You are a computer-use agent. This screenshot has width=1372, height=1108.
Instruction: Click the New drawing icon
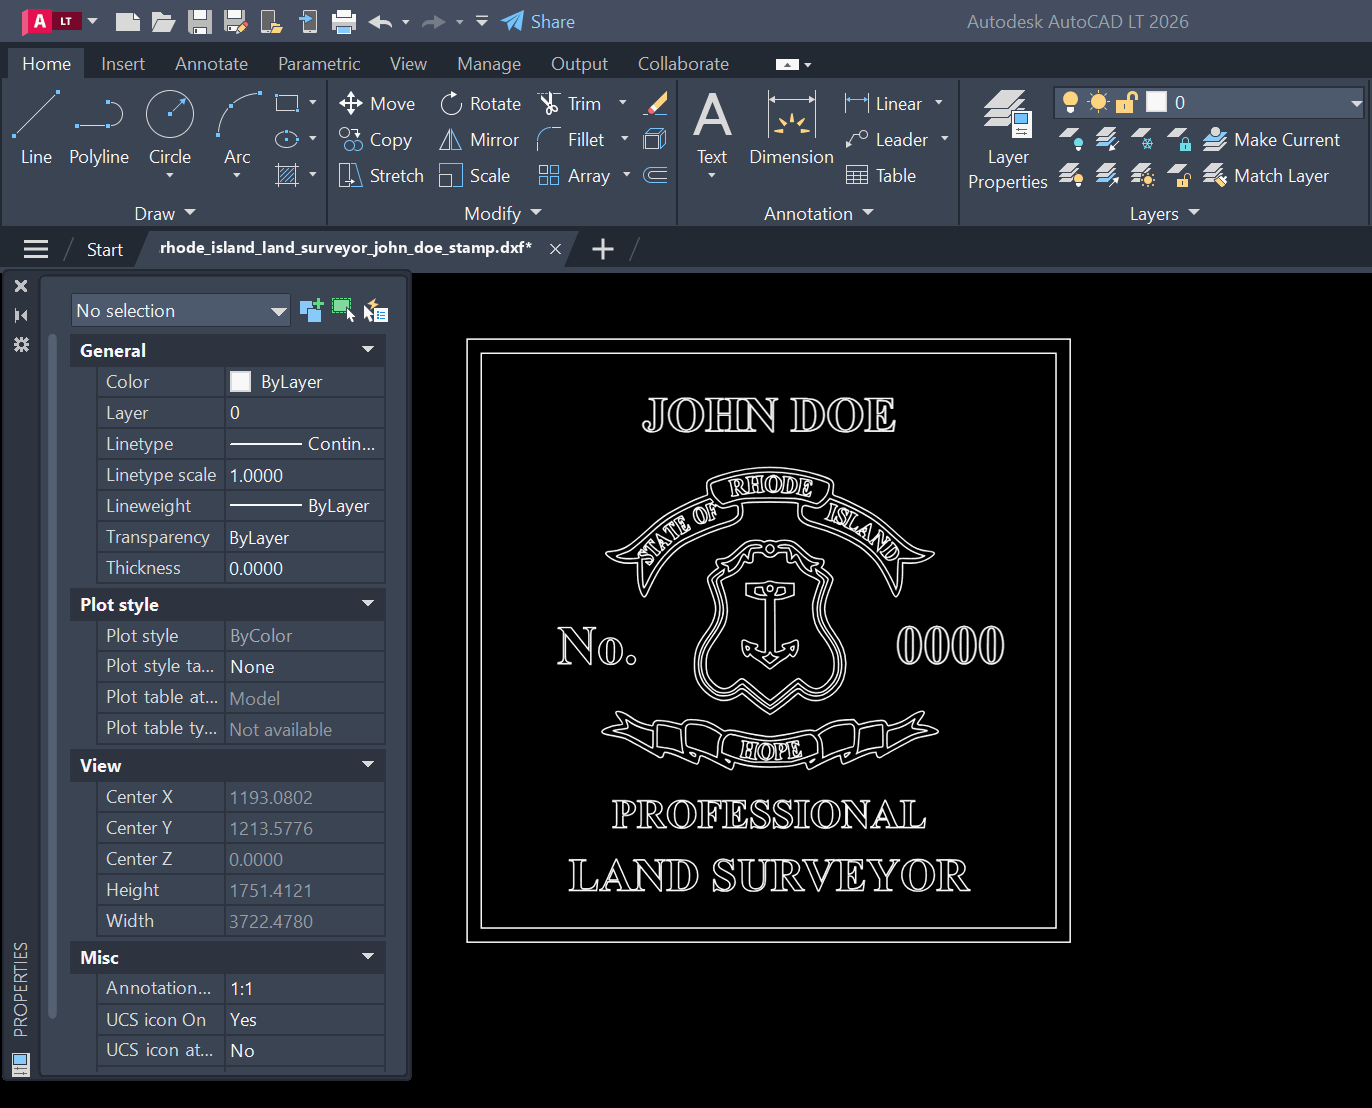click(x=127, y=21)
